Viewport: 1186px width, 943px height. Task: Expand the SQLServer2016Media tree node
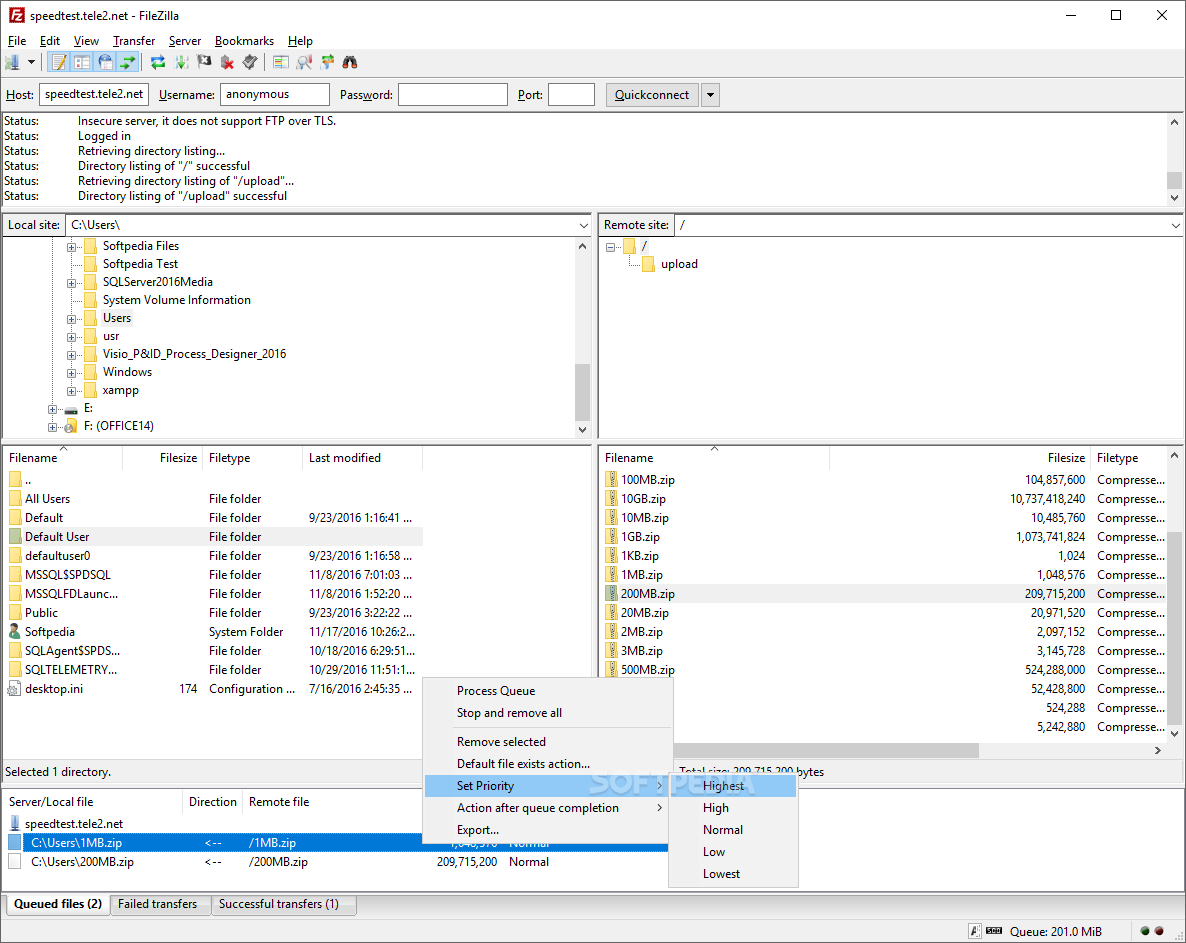[x=71, y=283]
